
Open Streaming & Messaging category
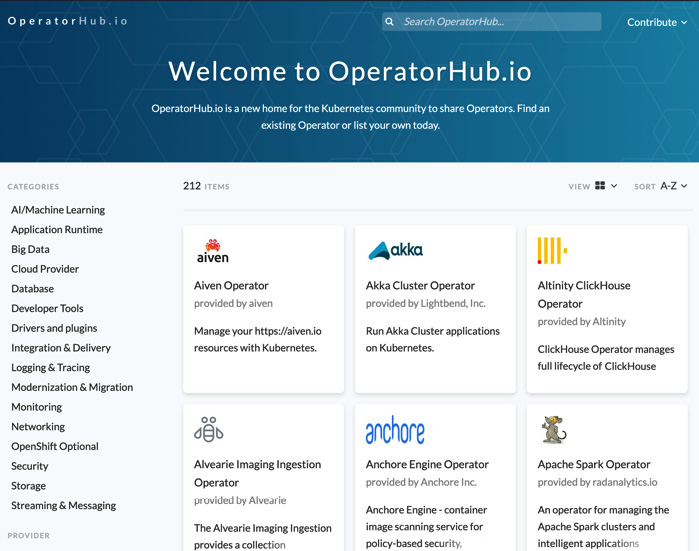(x=63, y=506)
